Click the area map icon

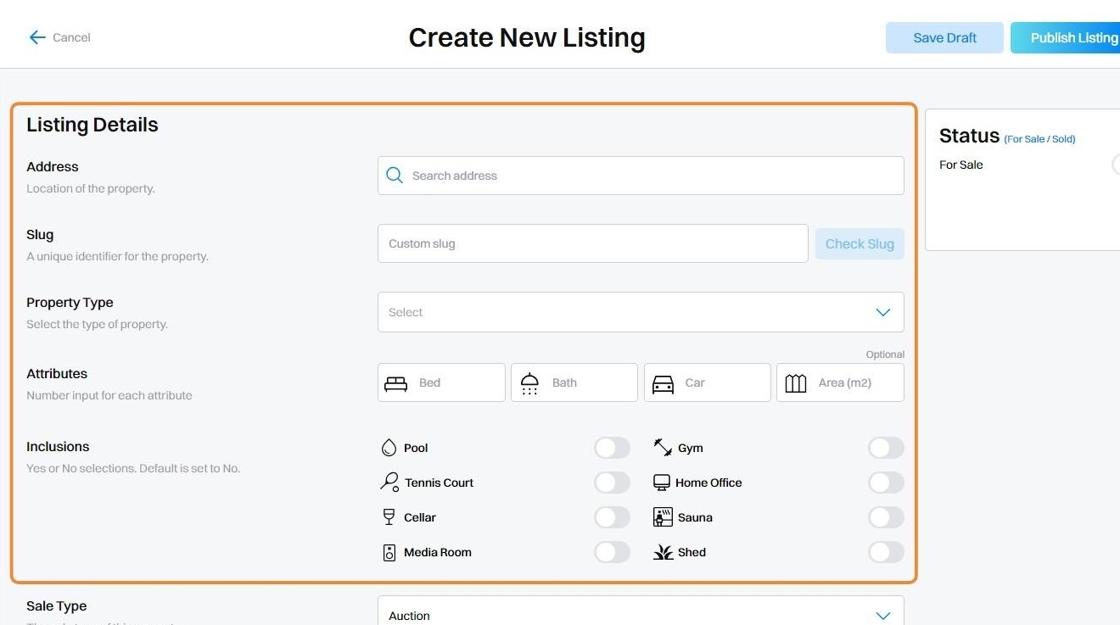[796, 383]
